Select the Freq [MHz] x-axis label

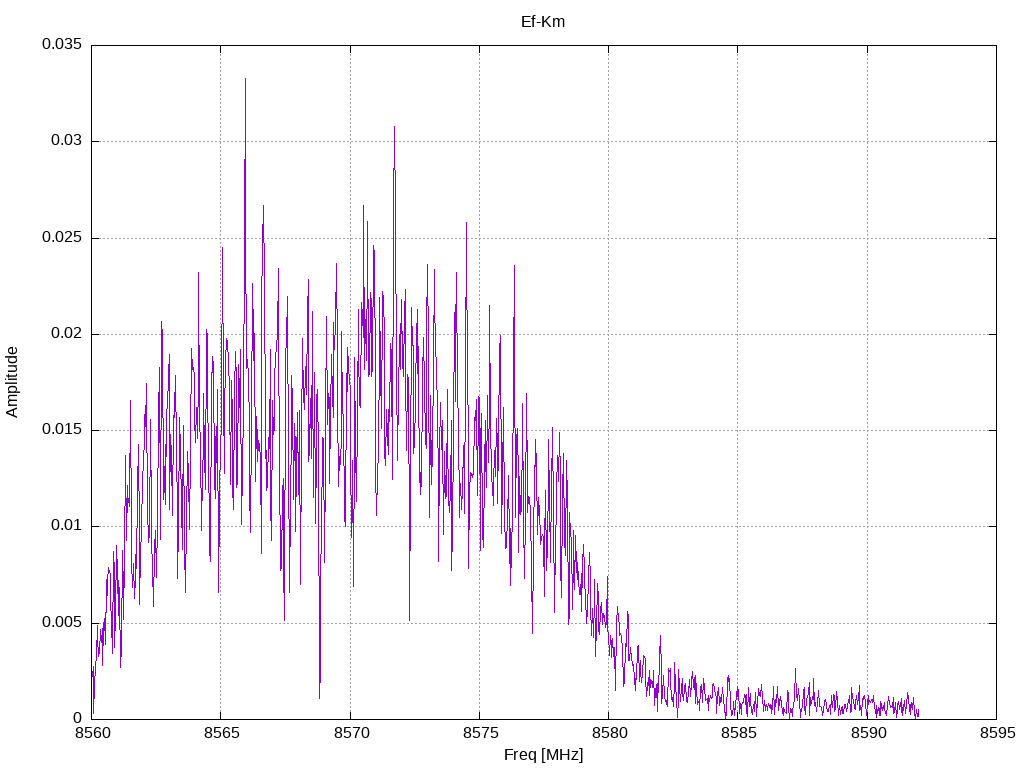(543, 755)
